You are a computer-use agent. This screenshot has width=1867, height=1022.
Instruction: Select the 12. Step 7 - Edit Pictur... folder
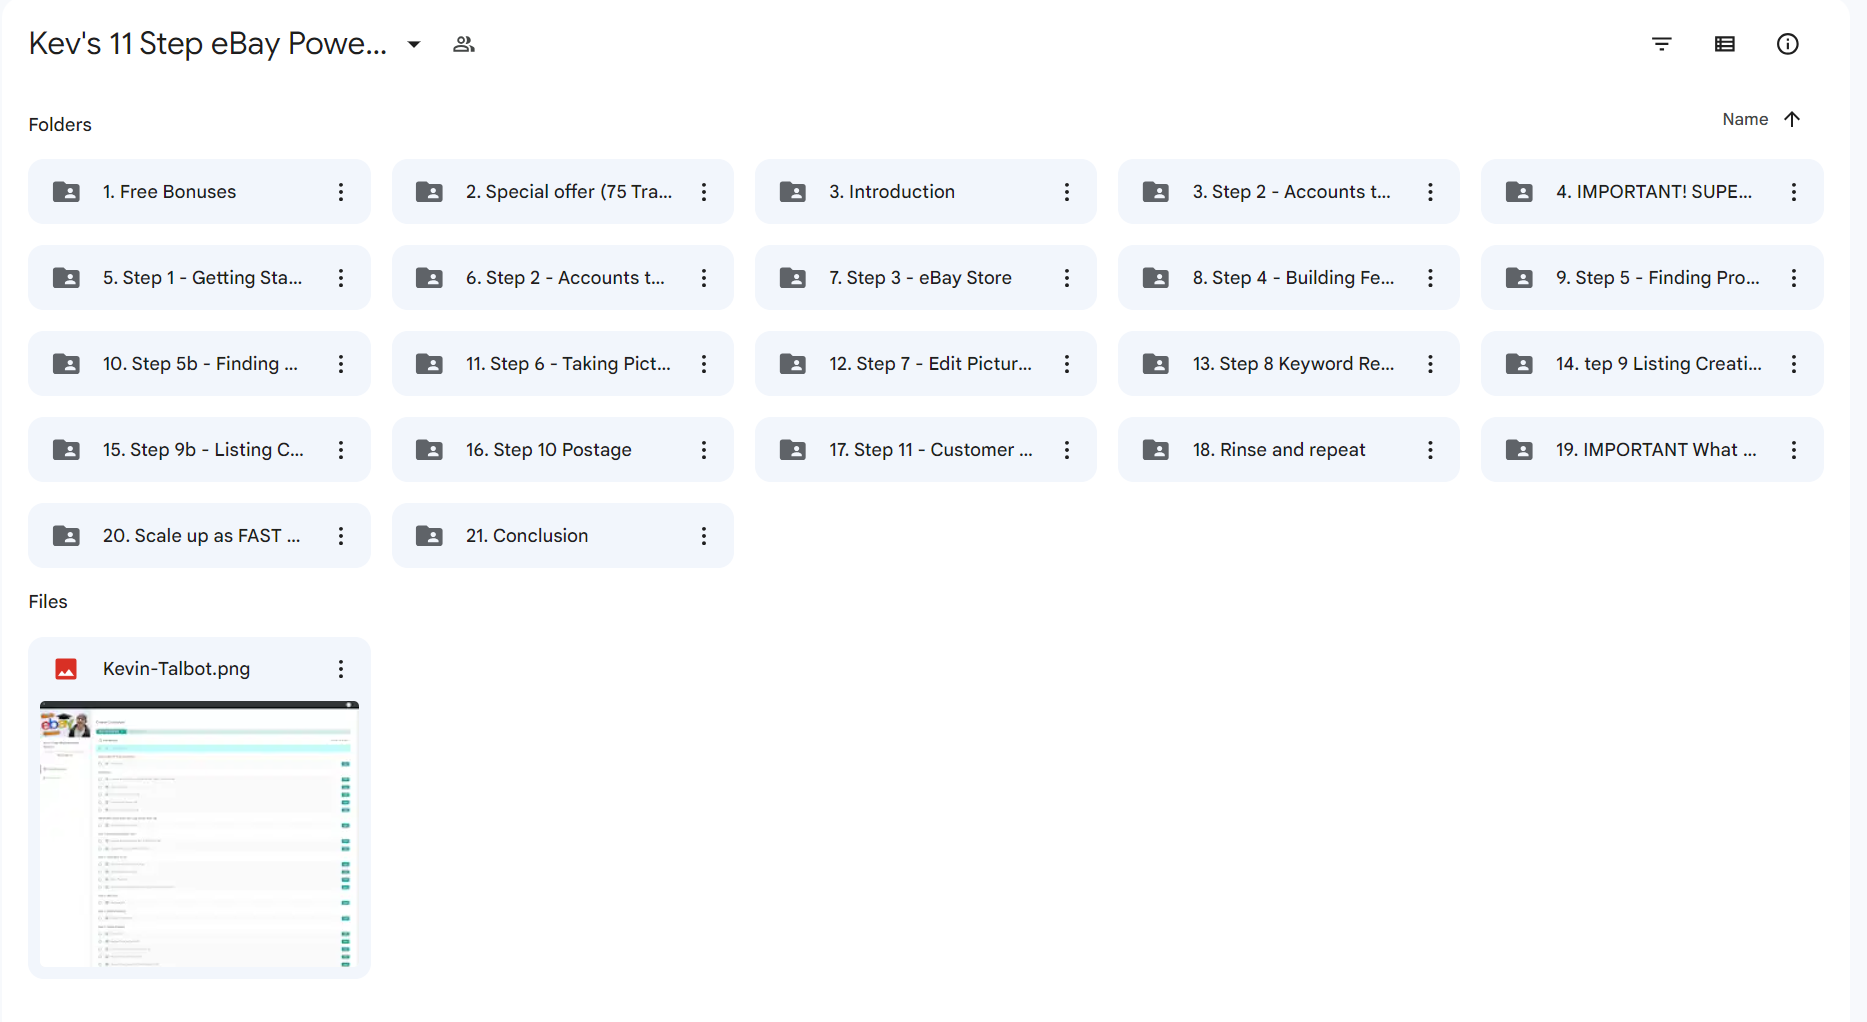pyautogui.click(x=926, y=364)
